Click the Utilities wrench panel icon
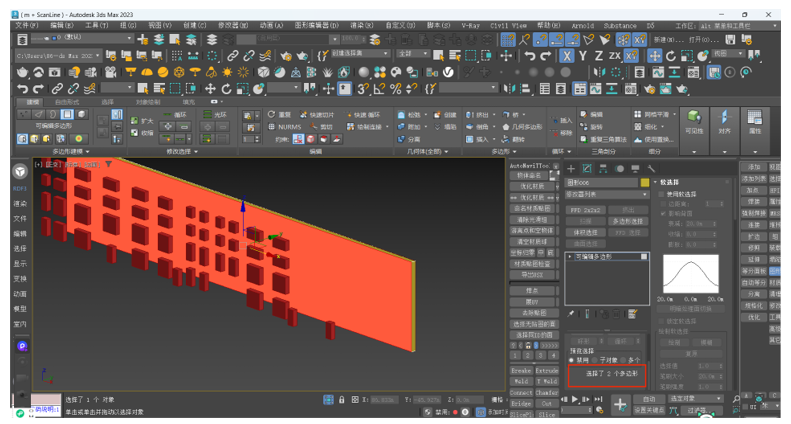The height and width of the screenshot is (424, 791). pyautogui.click(x=651, y=168)
